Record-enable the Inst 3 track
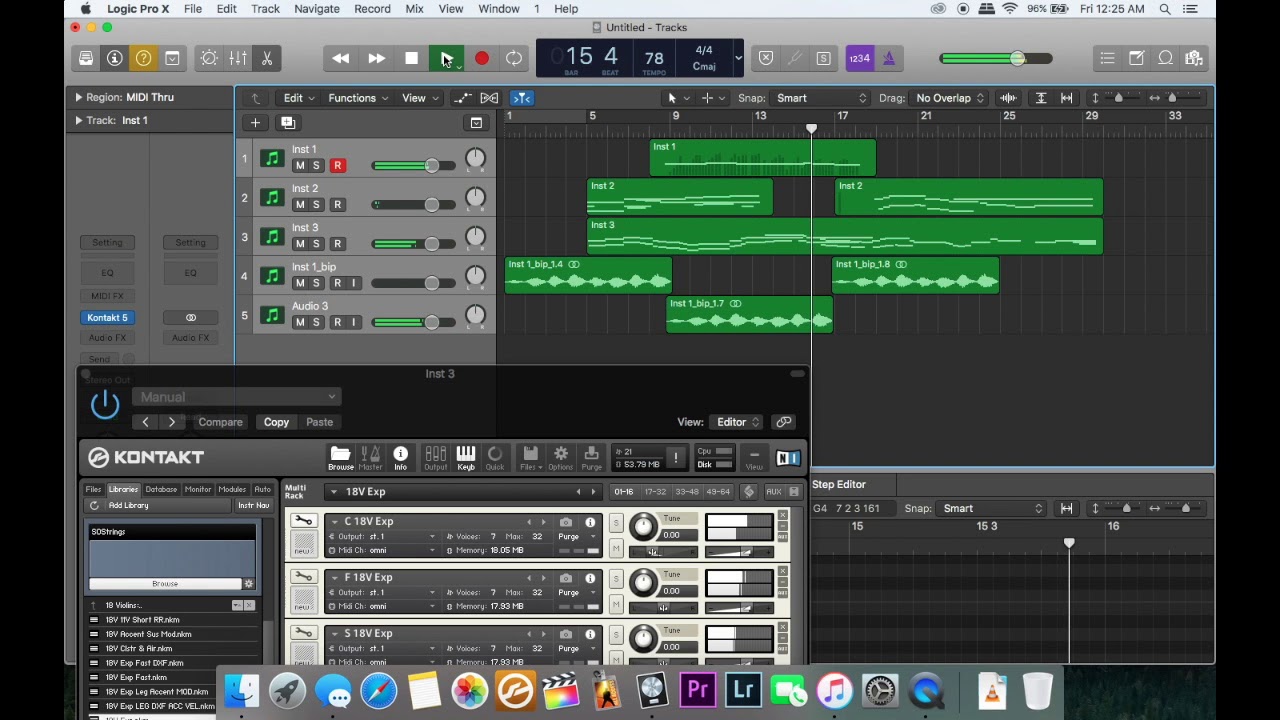 click(x=337, y=244)
